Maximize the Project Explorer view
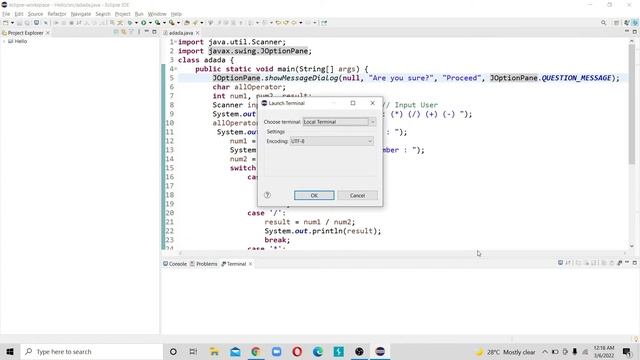640x360 pixels. (x=154, y=32)
